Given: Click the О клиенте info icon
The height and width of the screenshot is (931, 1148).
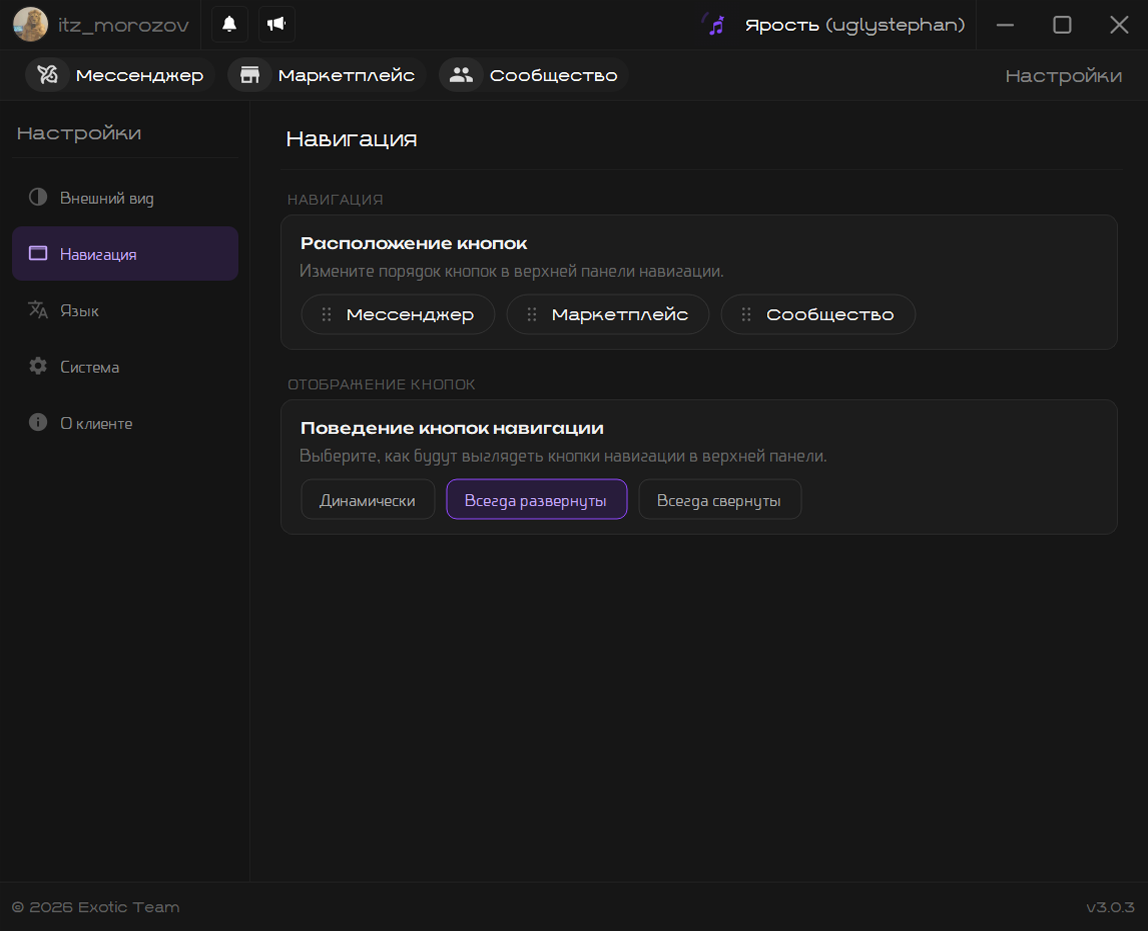Looking at the screenshot, I should [38, 422].
